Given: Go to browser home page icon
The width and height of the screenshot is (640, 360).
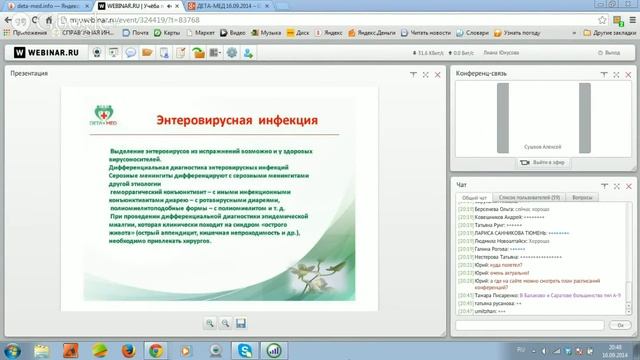Looking at the screenshot, I should coord(49,20).
